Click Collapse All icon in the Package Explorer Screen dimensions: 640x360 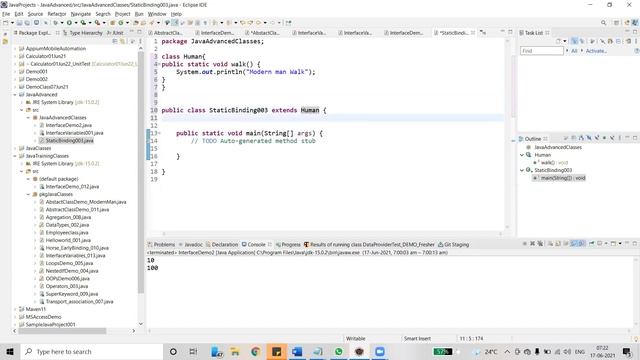(x=115, y=41)
